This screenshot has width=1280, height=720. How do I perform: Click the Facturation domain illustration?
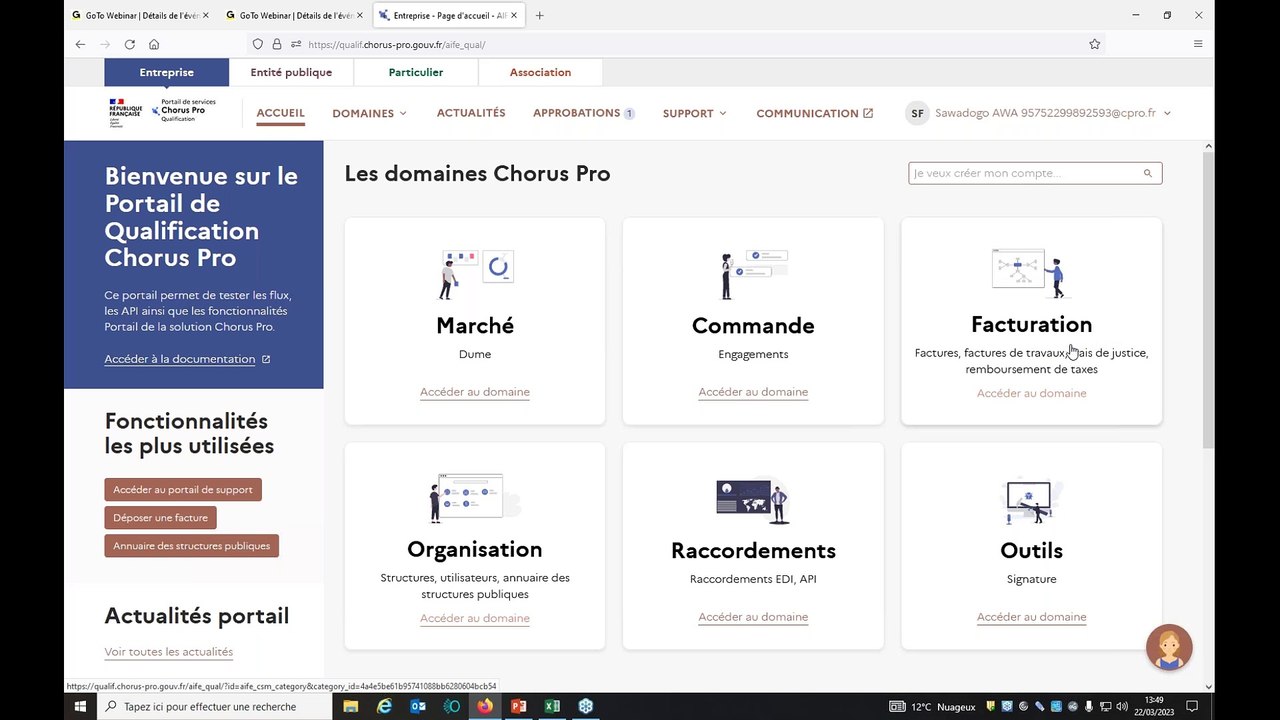pyautogui.click(x=1031, y=273)
